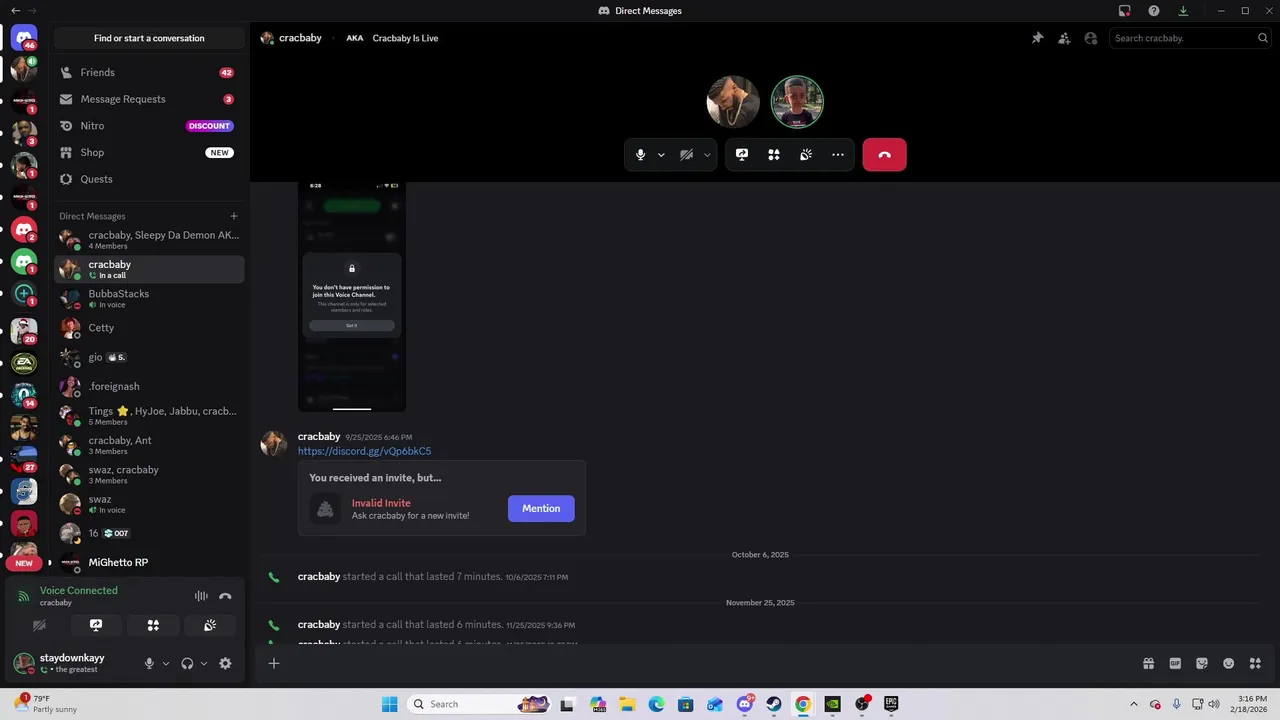1280x720 pixels.
Task: Open the Nitro page
Action: tap(149, 126)
